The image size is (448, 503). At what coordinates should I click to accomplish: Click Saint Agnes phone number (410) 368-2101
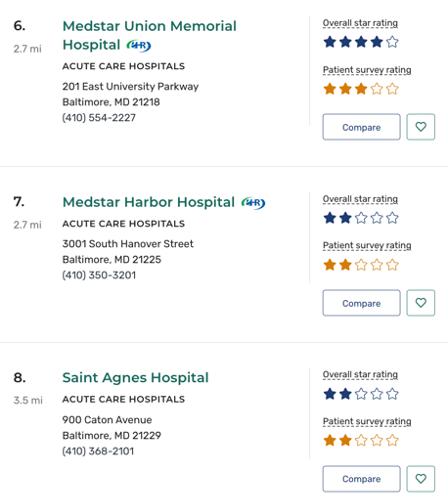(98, 451)
